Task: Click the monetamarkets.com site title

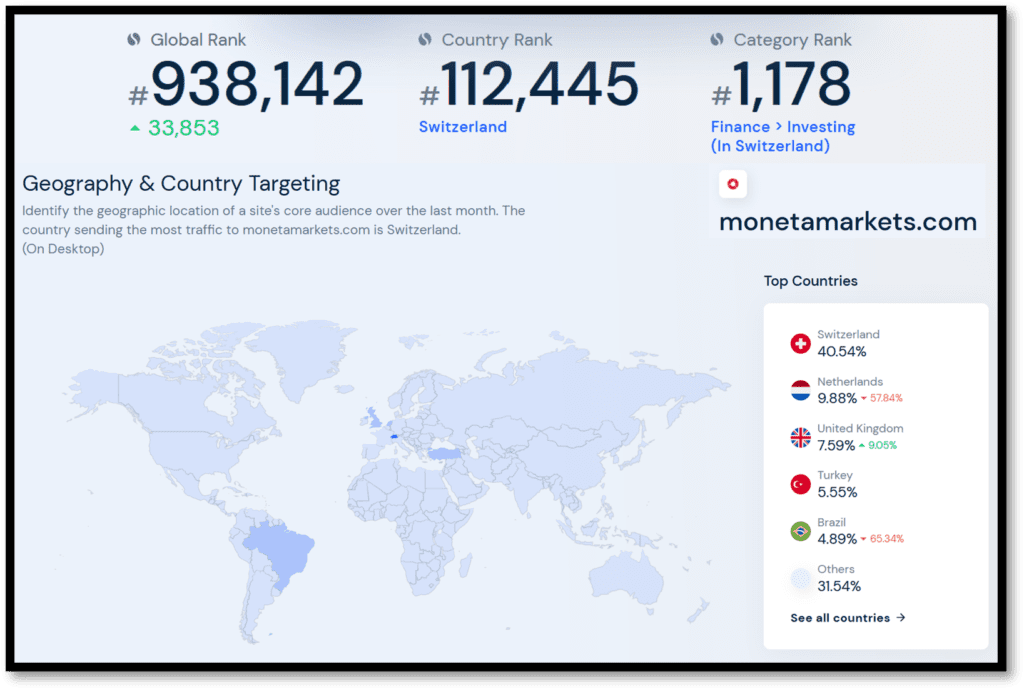Action: click(x=848, y=221)
